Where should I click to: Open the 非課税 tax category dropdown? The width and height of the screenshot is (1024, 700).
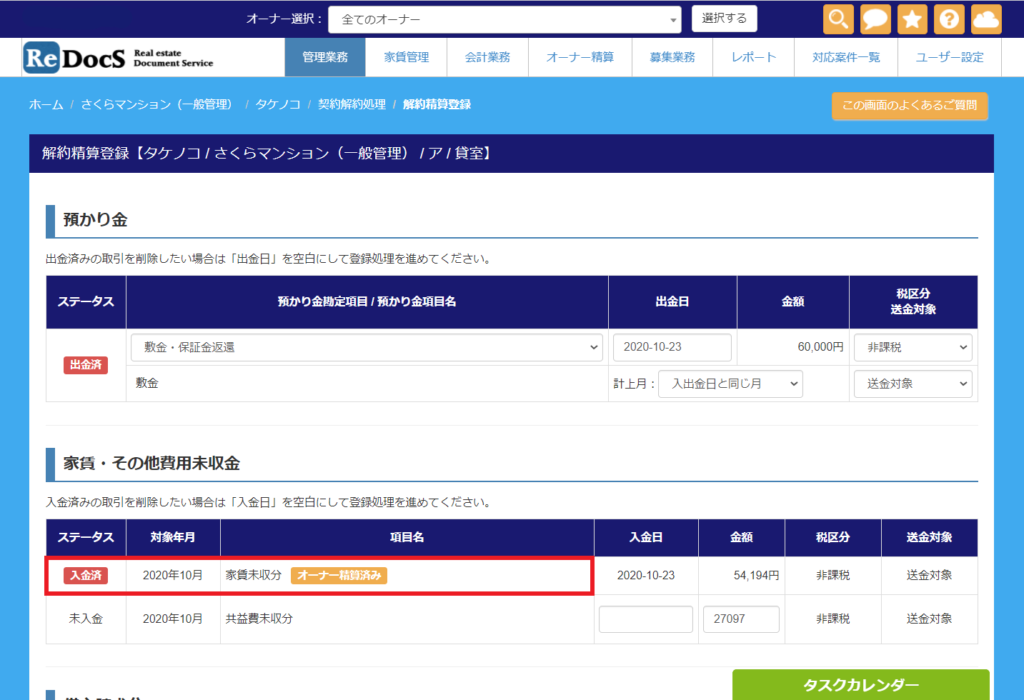click(913, 347)
